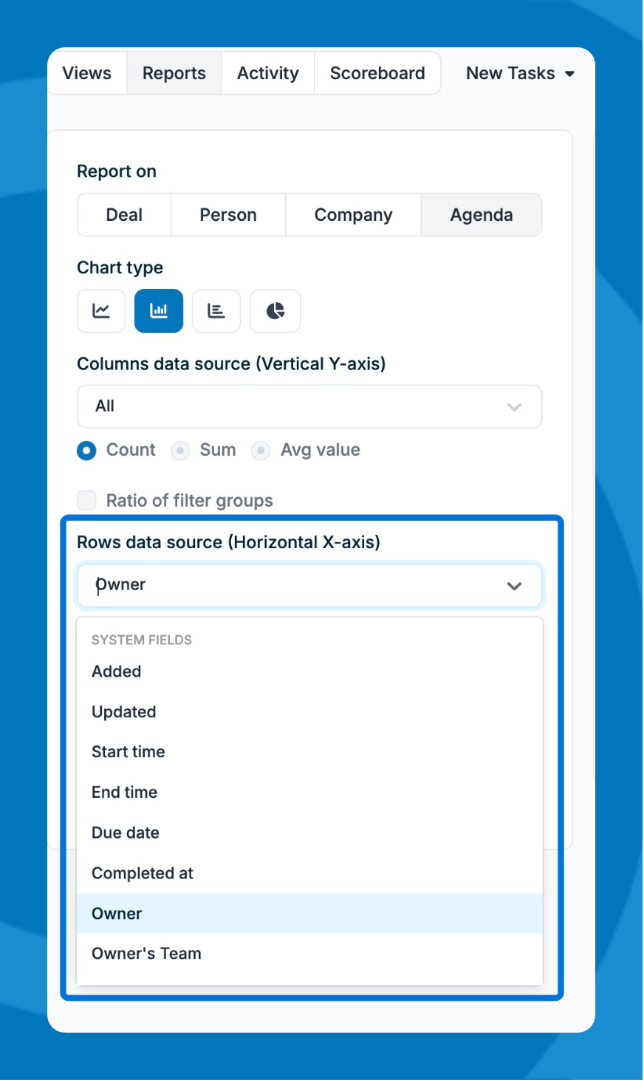
Task: Select the vertical bar chart icon
Action: (159, 311)
